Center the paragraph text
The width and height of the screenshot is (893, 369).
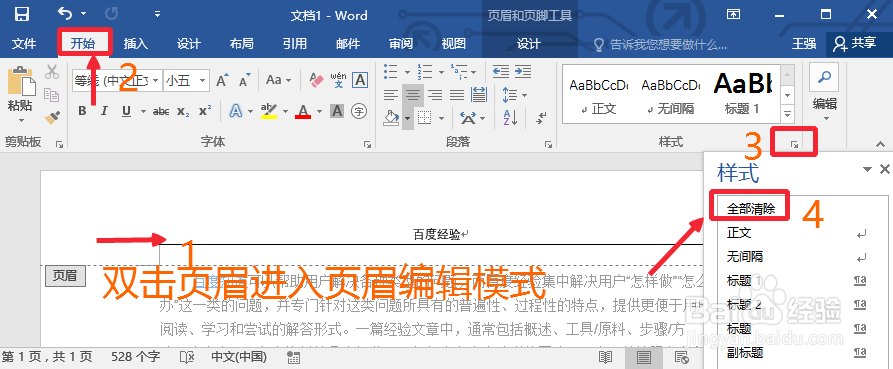413,95
